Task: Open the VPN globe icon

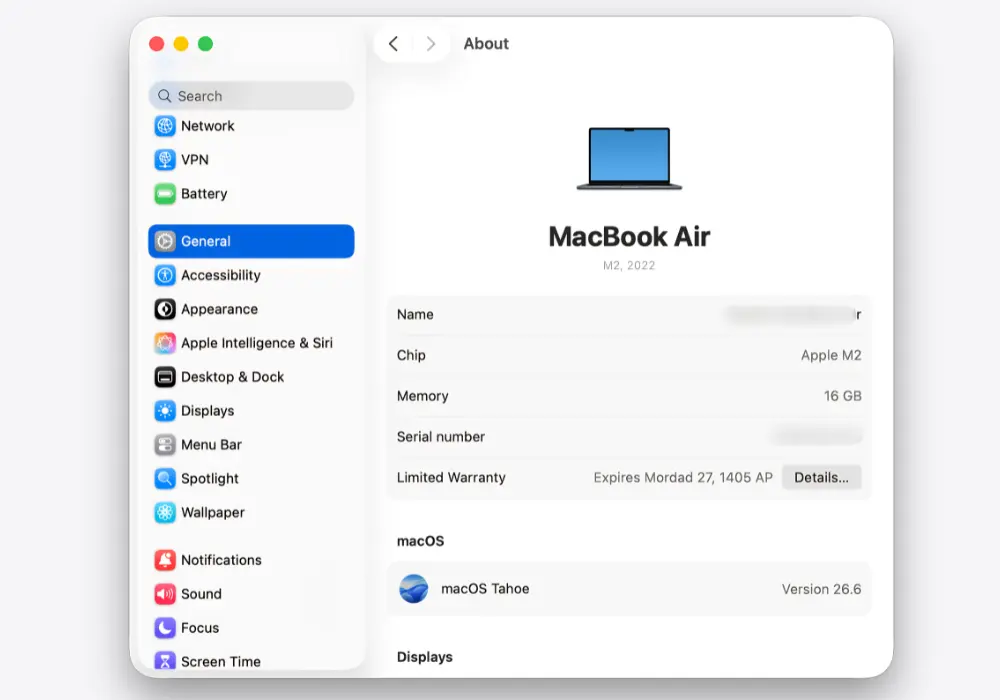Action: pos(165,160)
